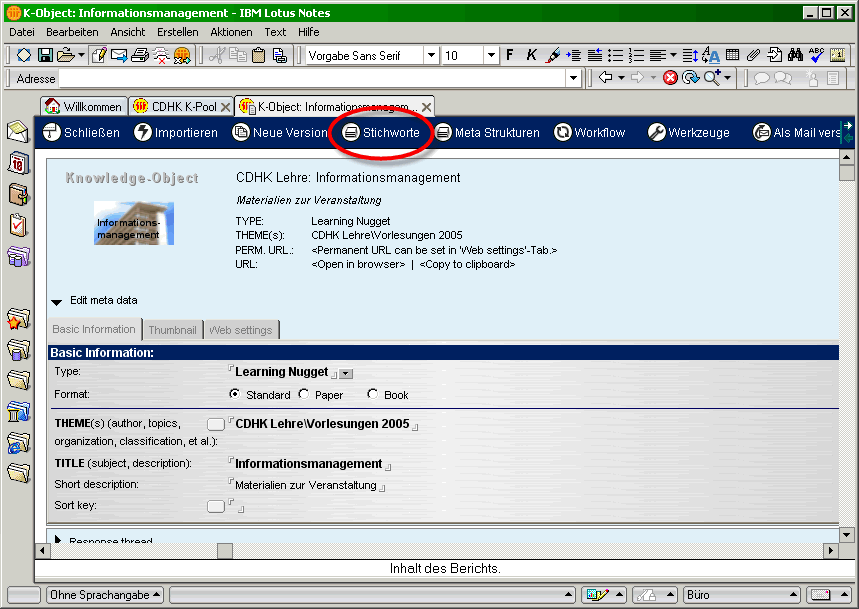859x609 pixels.
Task: Click the open folder toolbar icon
Action: (66, 55)
